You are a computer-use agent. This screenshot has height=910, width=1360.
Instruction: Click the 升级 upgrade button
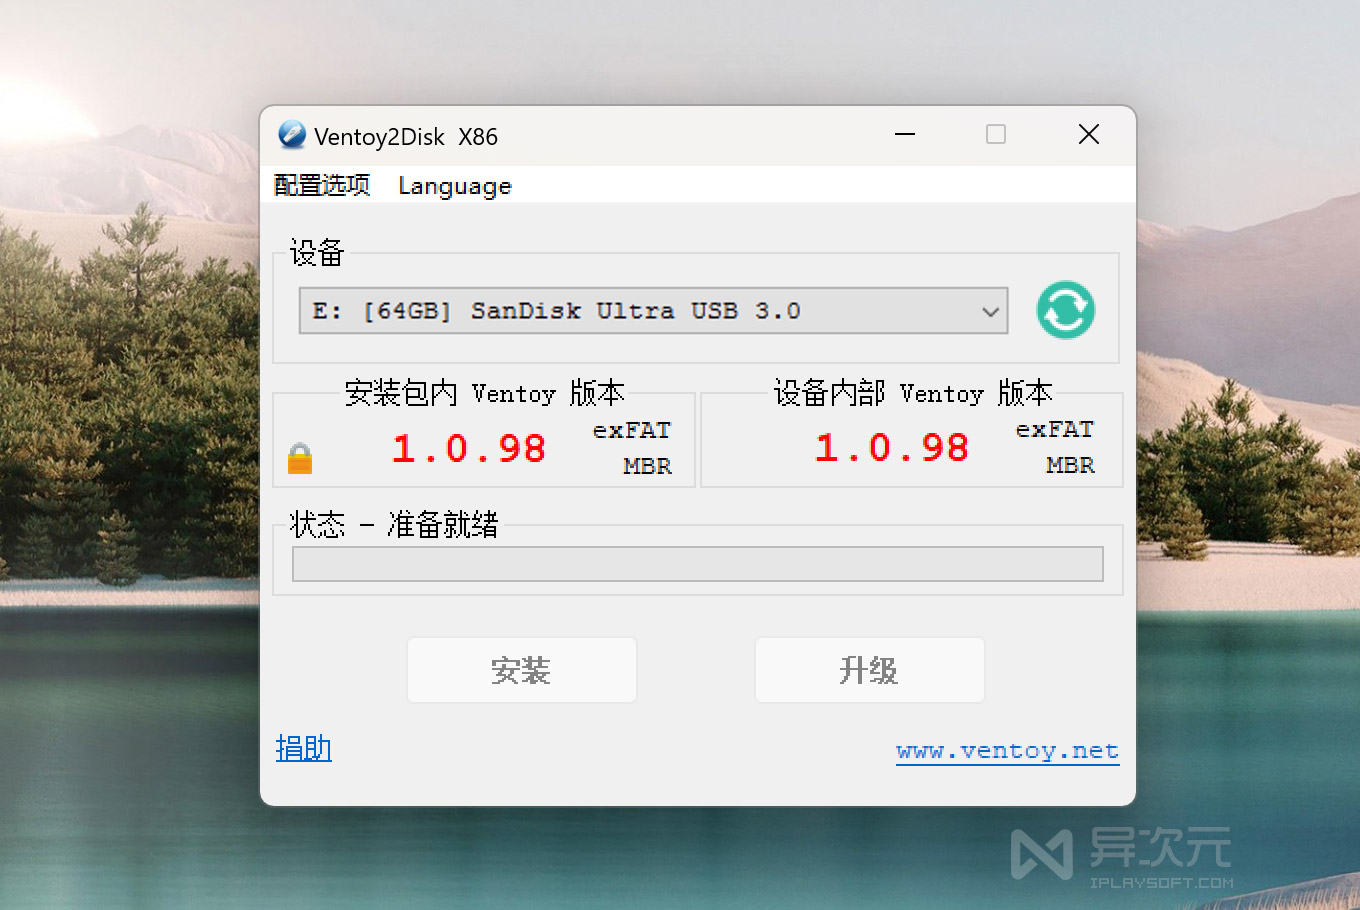click(868, 670)
